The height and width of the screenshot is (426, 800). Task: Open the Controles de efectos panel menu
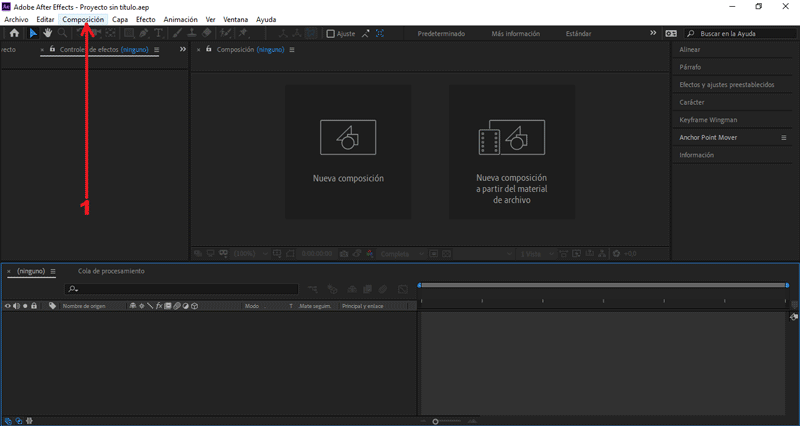[157, 49]
